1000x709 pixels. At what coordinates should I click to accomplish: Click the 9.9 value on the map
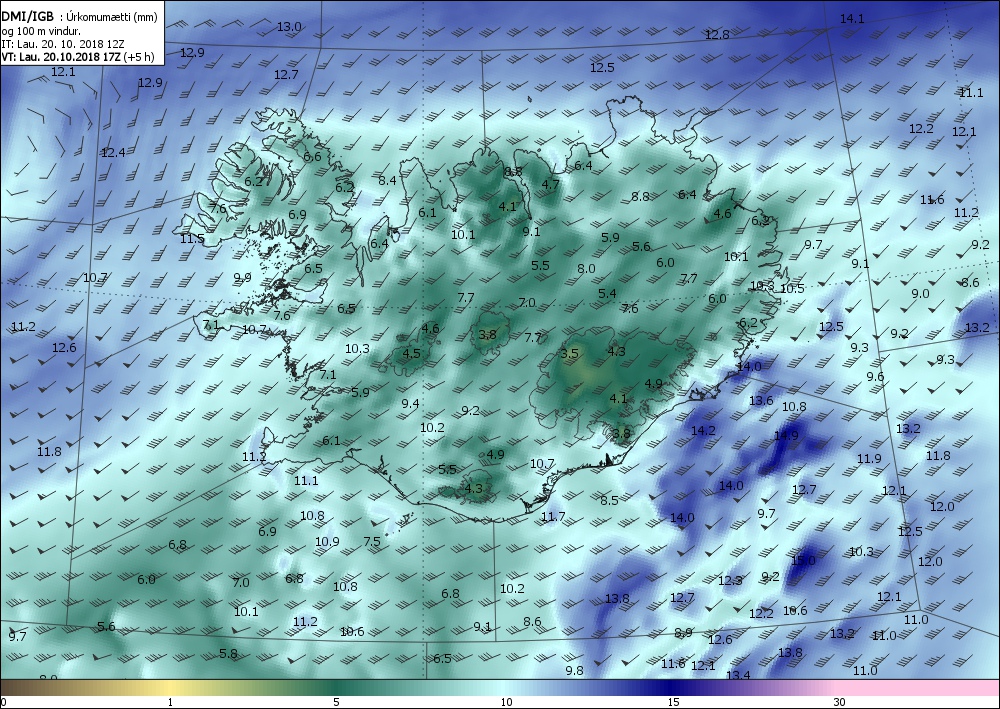click(x=242, y=277)
